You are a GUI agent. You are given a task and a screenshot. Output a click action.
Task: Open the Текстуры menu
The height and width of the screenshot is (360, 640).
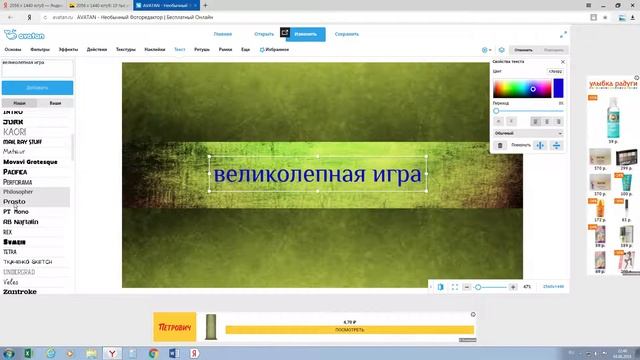(x=126, y=49)
